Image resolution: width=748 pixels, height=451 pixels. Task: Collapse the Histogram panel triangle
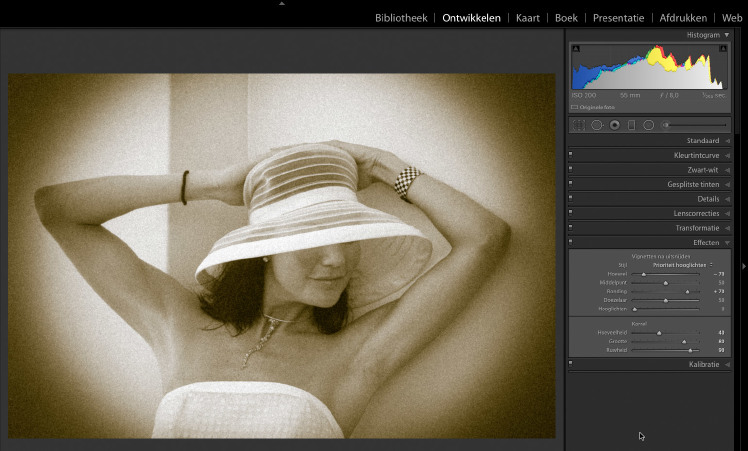(x=727, y=35)
